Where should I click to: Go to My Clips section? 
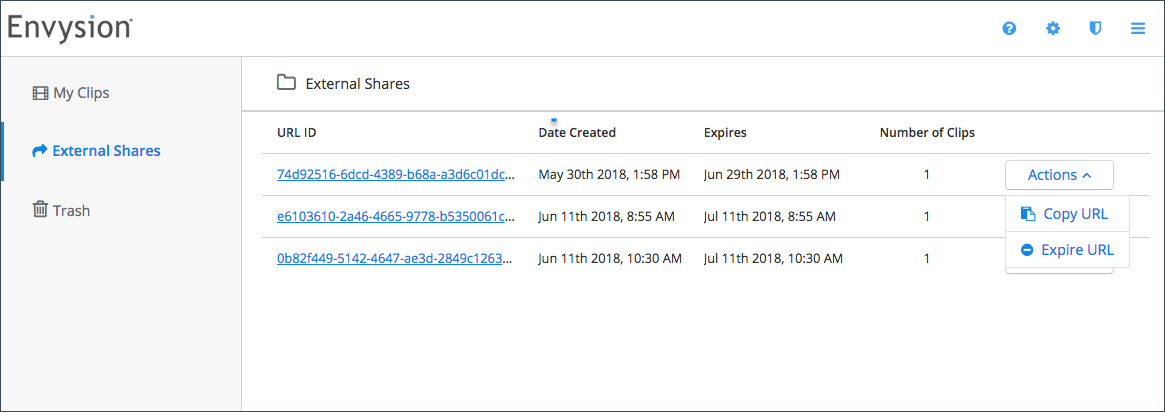[71, 94]
